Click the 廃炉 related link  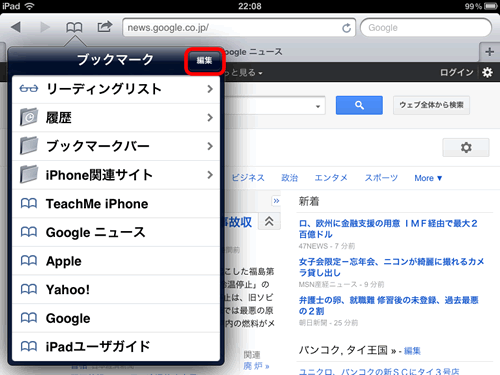click(x=256, y=366)
